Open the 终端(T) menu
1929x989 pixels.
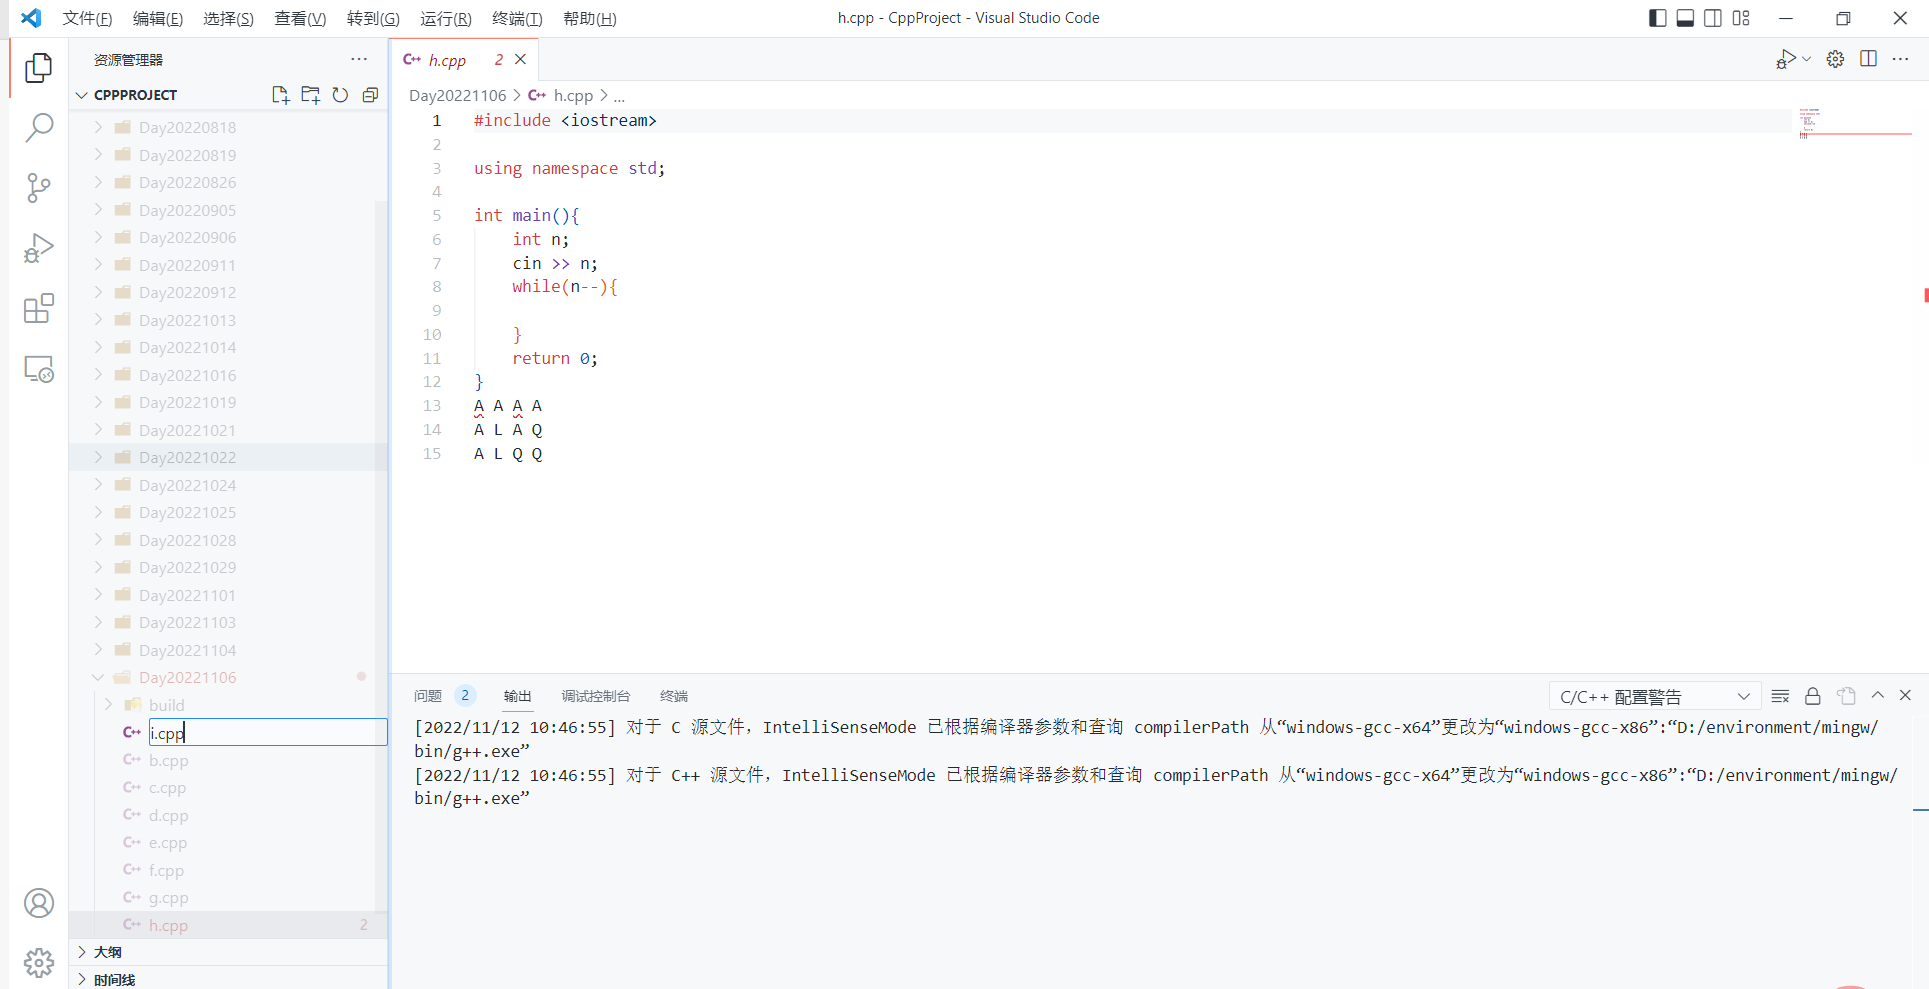tap(517, 18)
